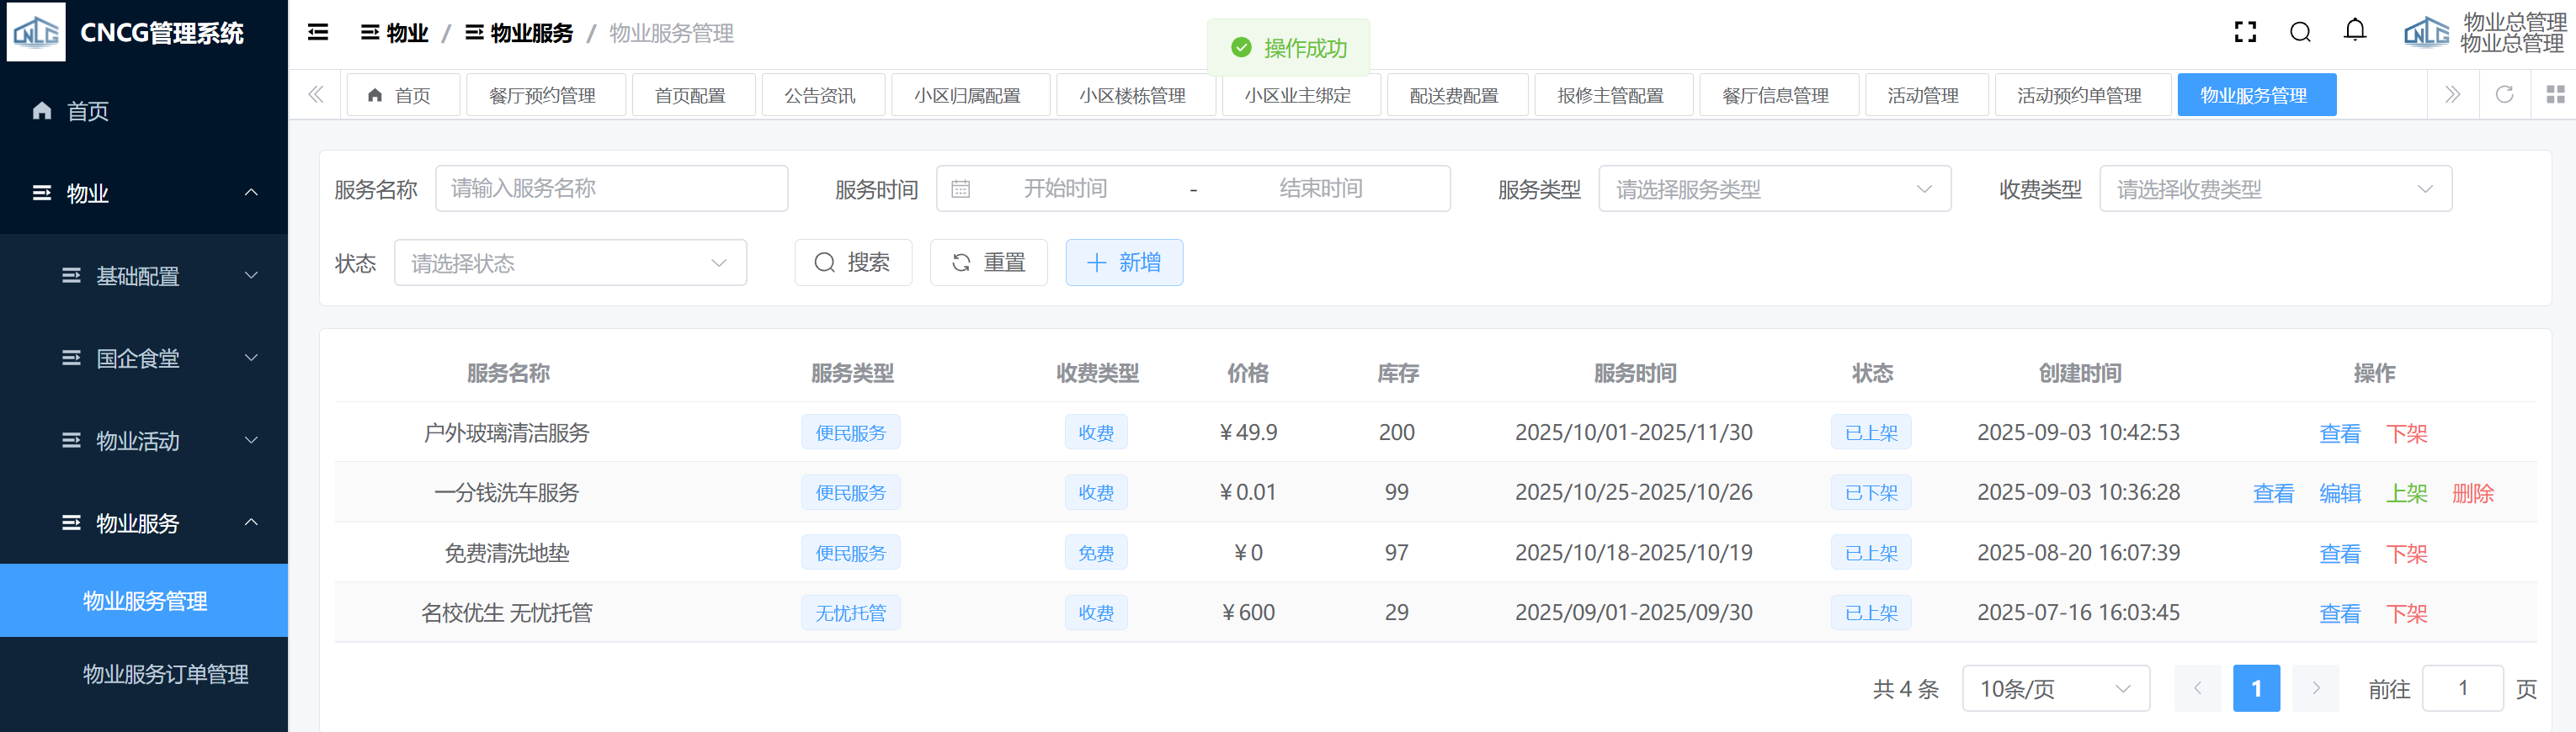This screenshot has width=2576, height=732.
Task: Refresh the current tab with reload icon
Action: (x=2504, y=95)
